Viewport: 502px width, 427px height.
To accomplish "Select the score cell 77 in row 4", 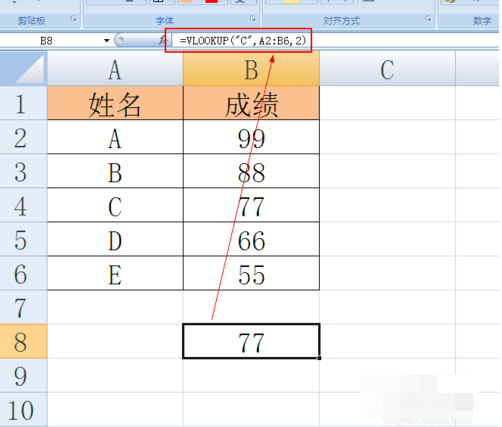I will tap(251, 205).
